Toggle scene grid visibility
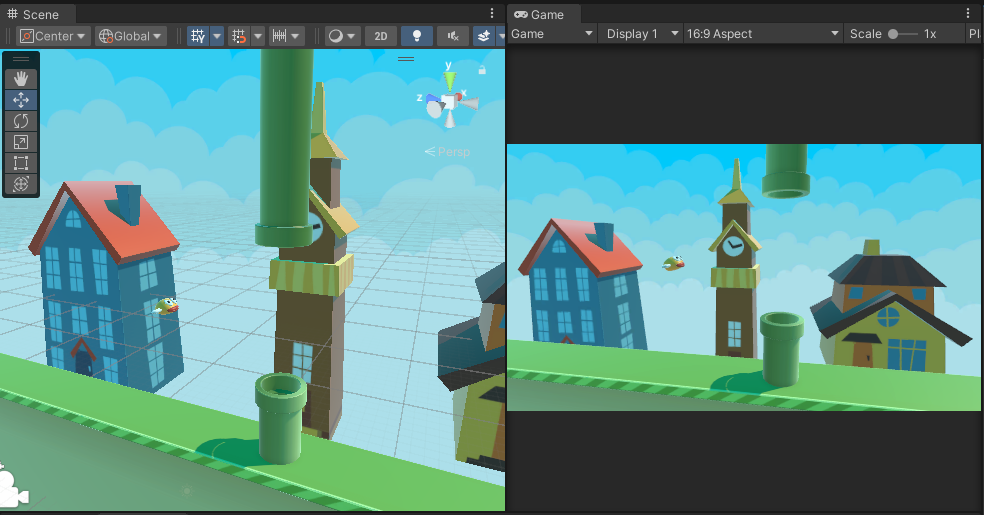 point(198,36)
